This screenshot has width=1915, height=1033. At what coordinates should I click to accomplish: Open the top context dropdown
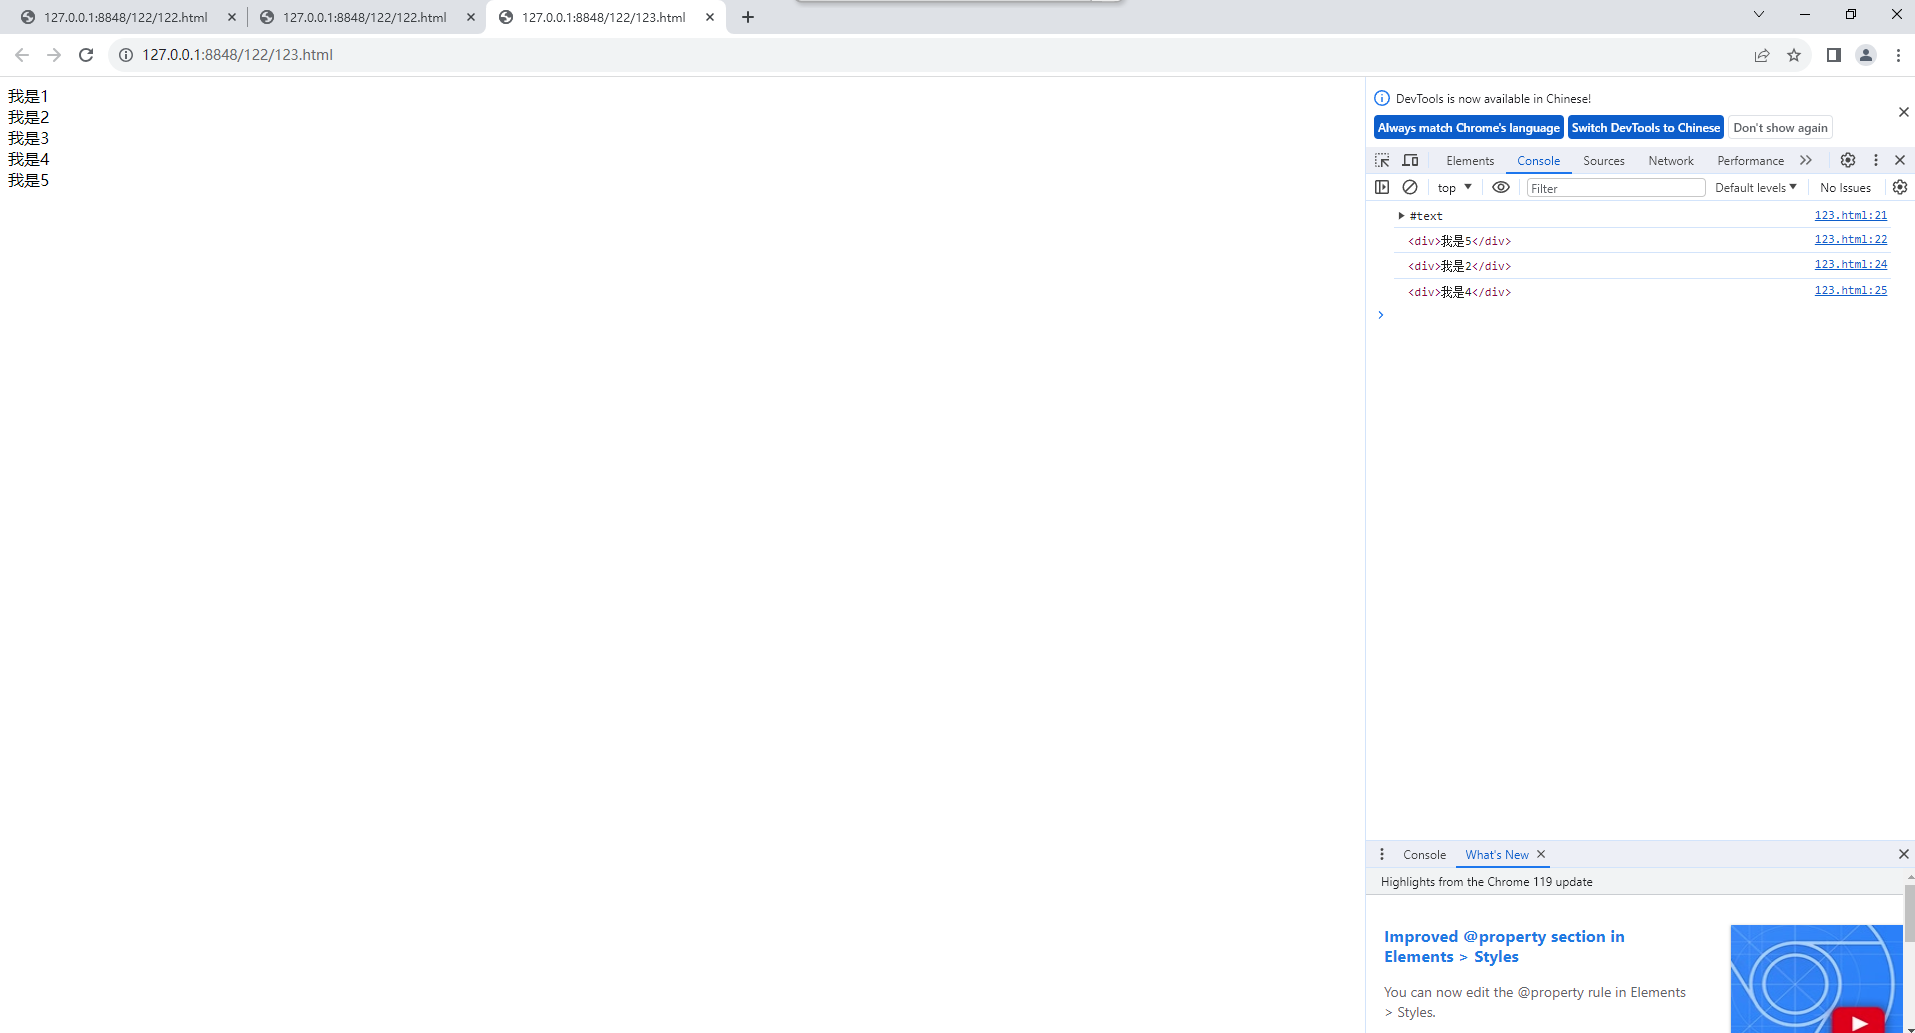click(1454, 188)
